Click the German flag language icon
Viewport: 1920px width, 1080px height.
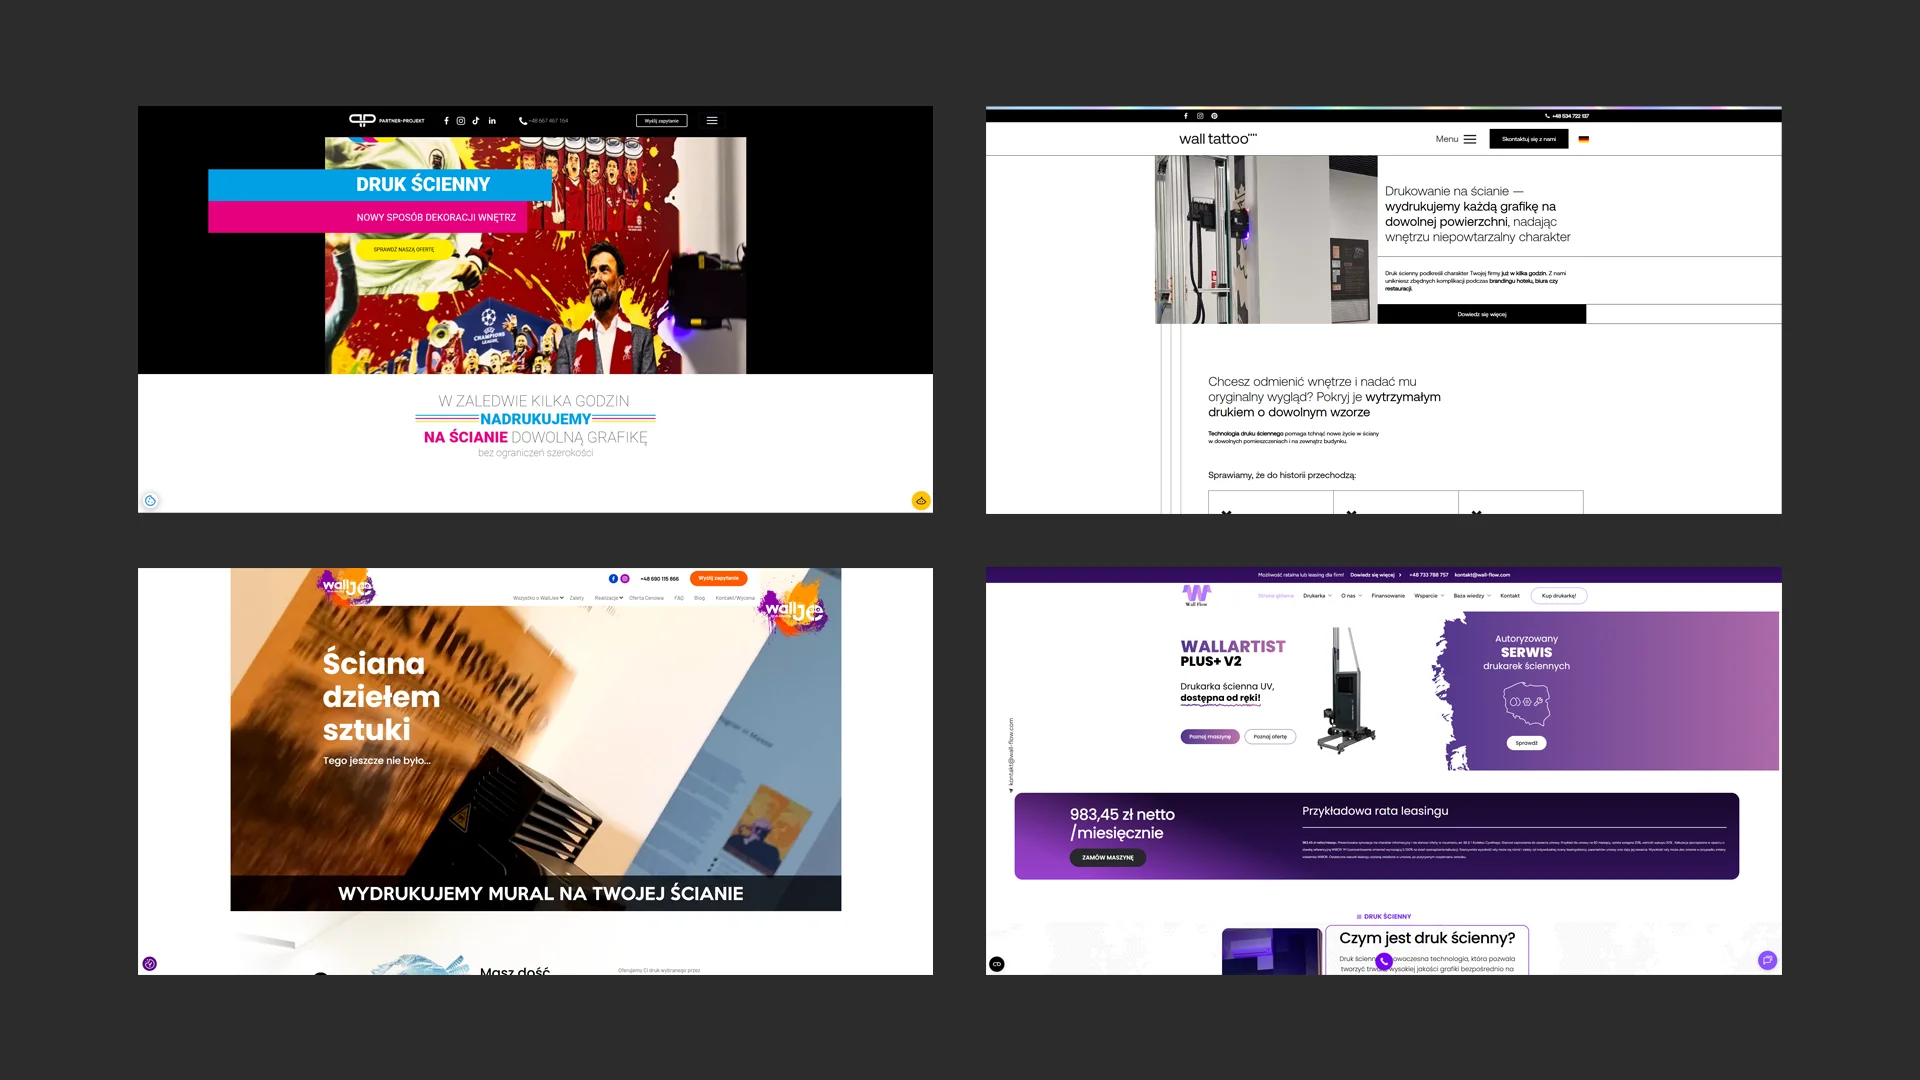pyautogui.click(x=1584, y=140)
